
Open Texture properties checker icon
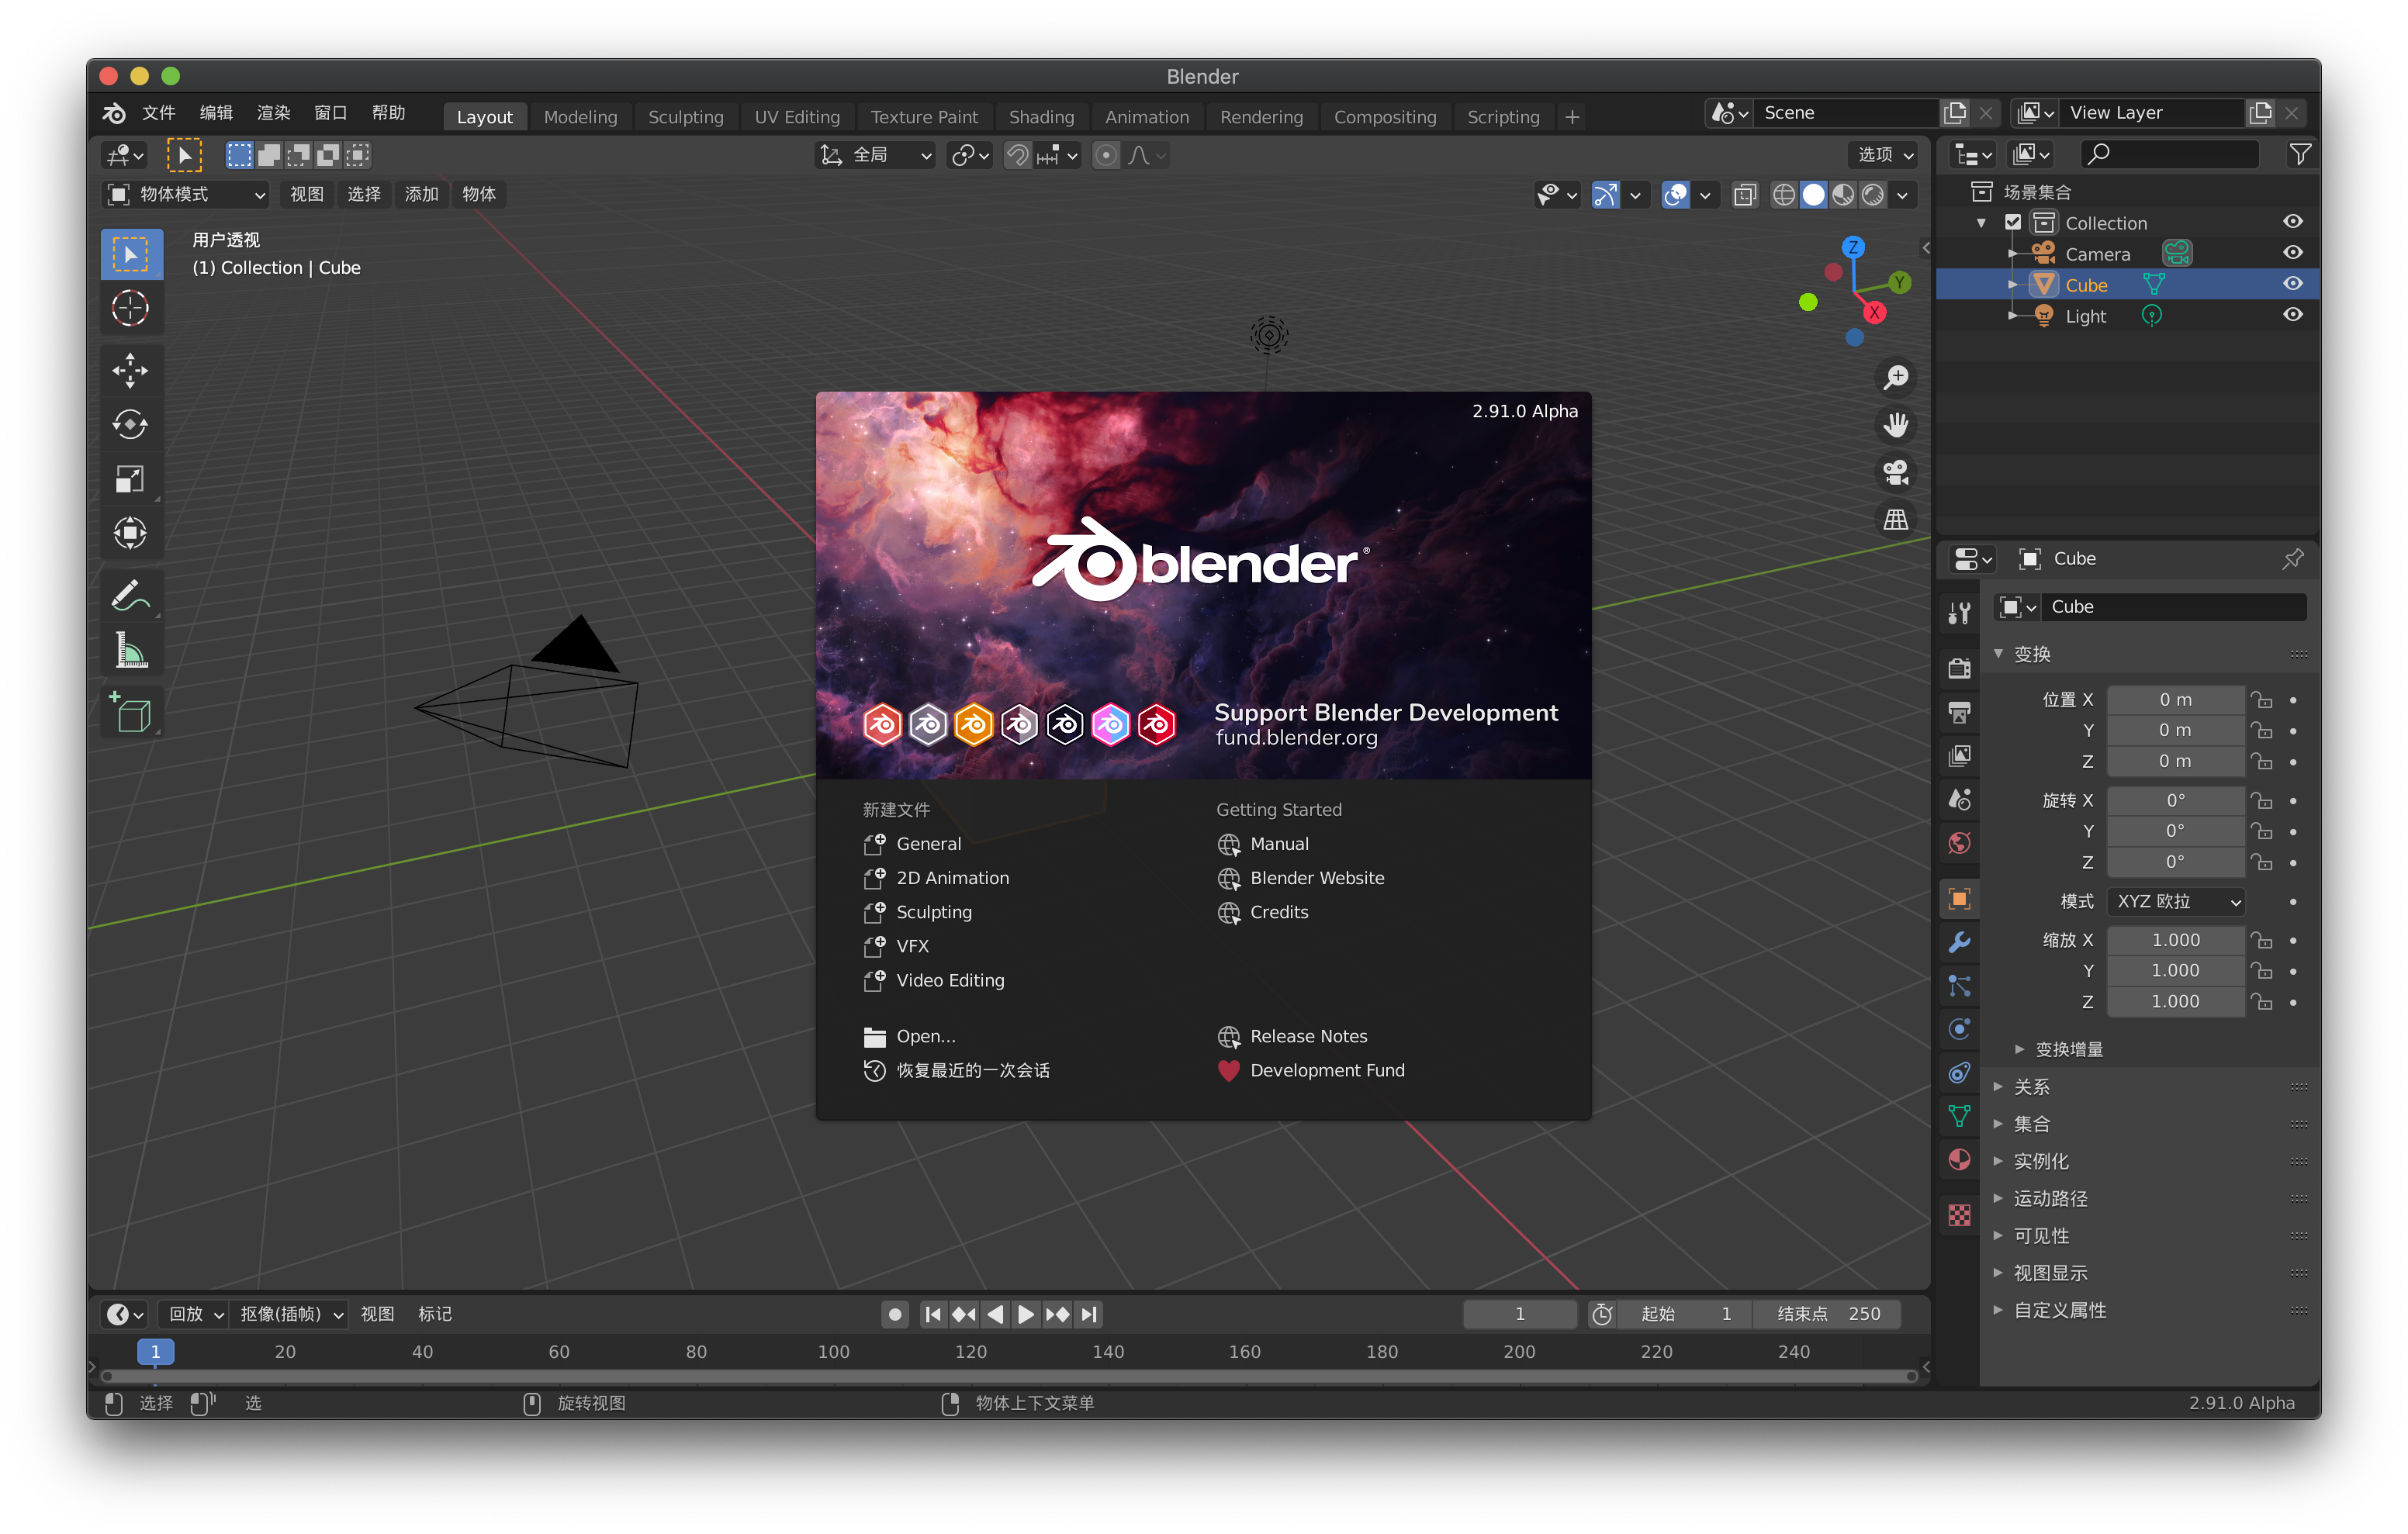(1960, 1215)
